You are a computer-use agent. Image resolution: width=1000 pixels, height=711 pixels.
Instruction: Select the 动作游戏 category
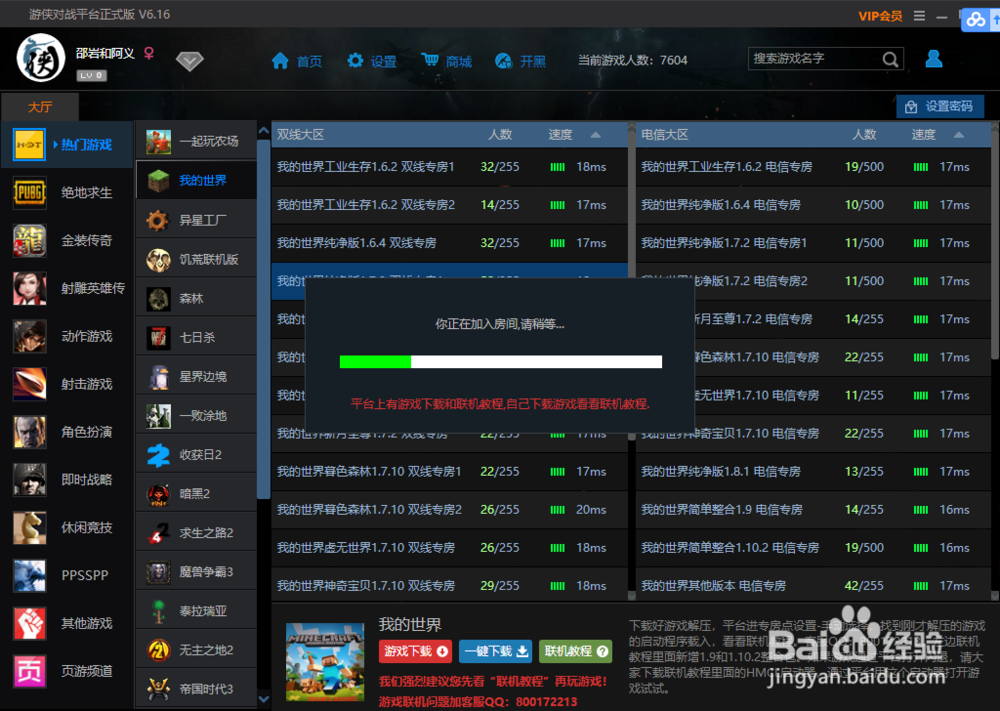point(67,336)
